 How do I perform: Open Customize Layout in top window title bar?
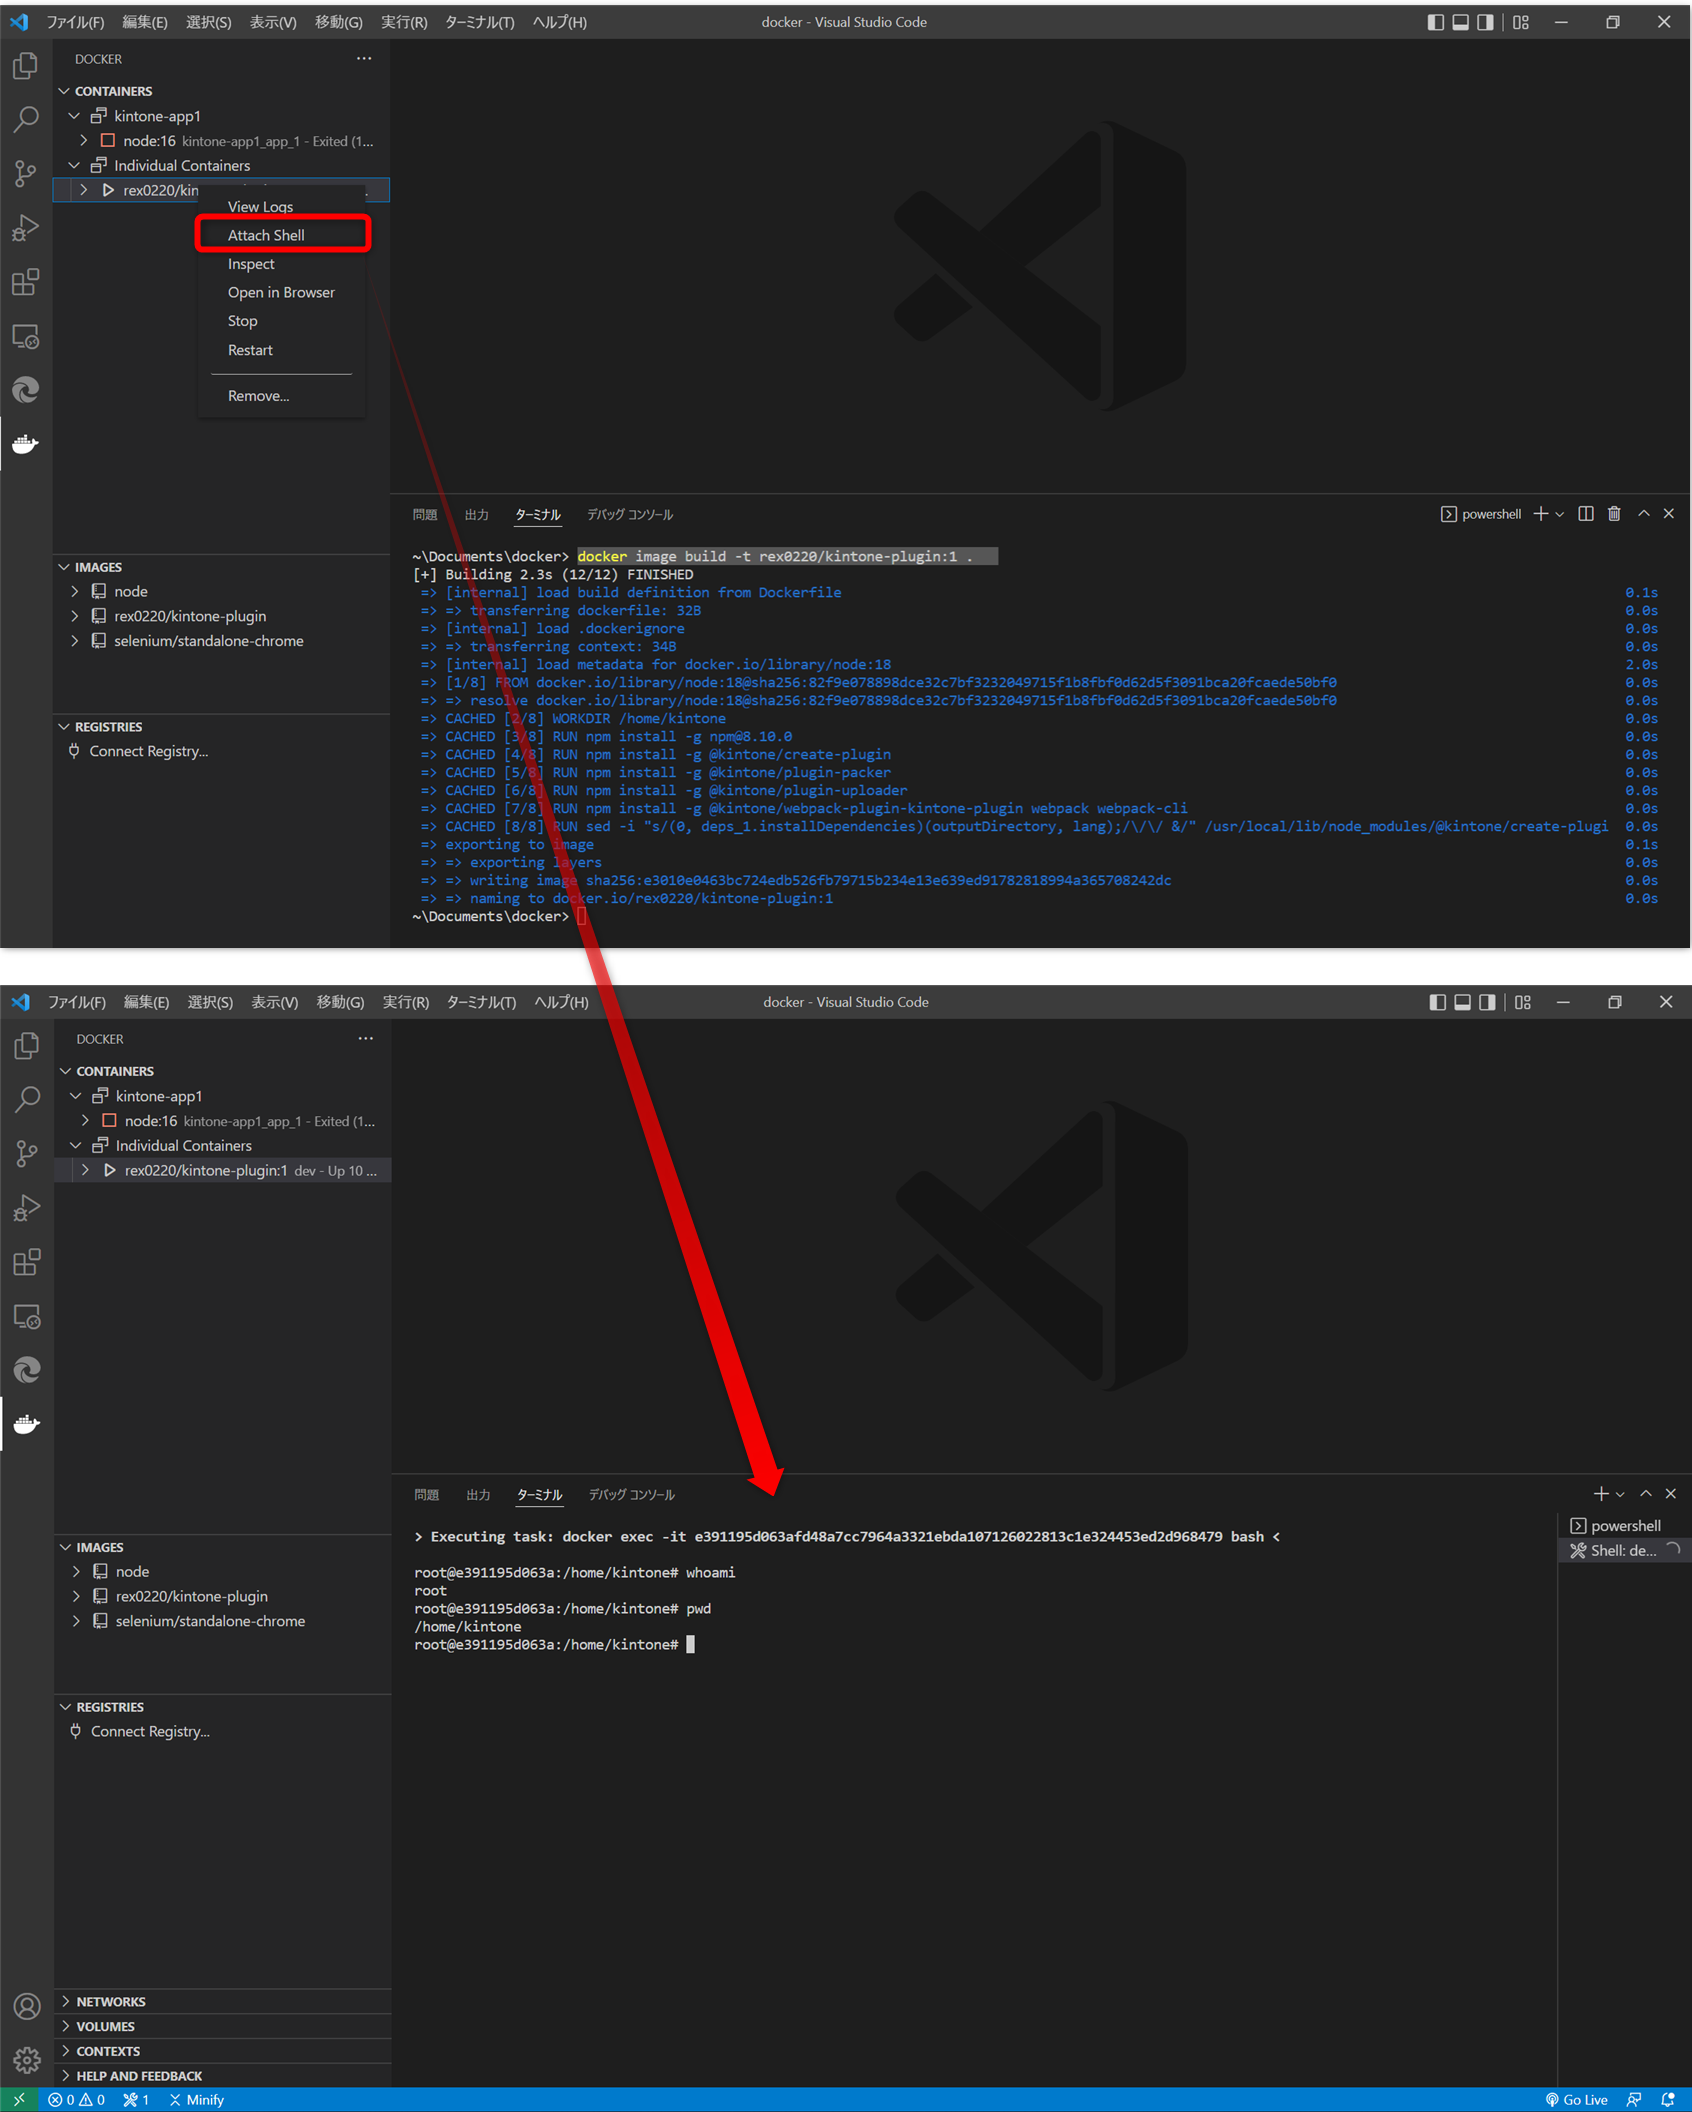click(x=1521, y=22)
